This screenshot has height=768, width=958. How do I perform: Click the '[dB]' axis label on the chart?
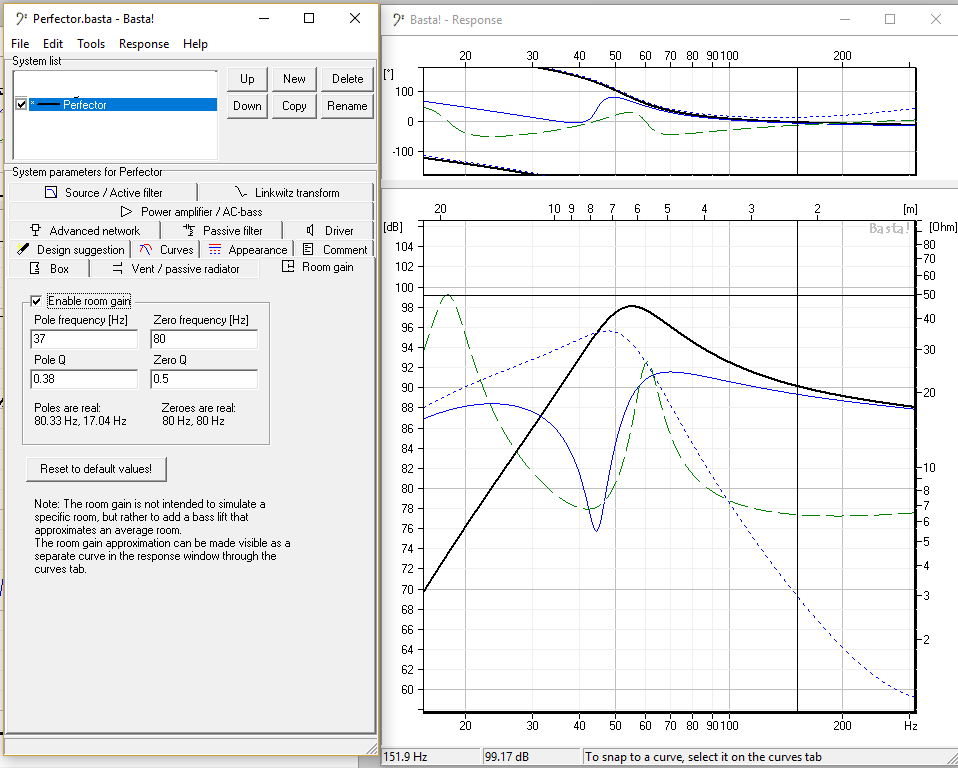(x=393, y=227)
